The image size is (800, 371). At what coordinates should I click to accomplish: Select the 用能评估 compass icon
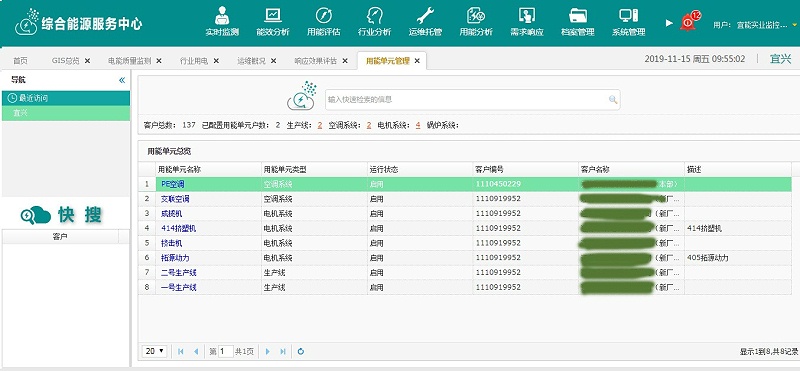(x=323, y=15)
